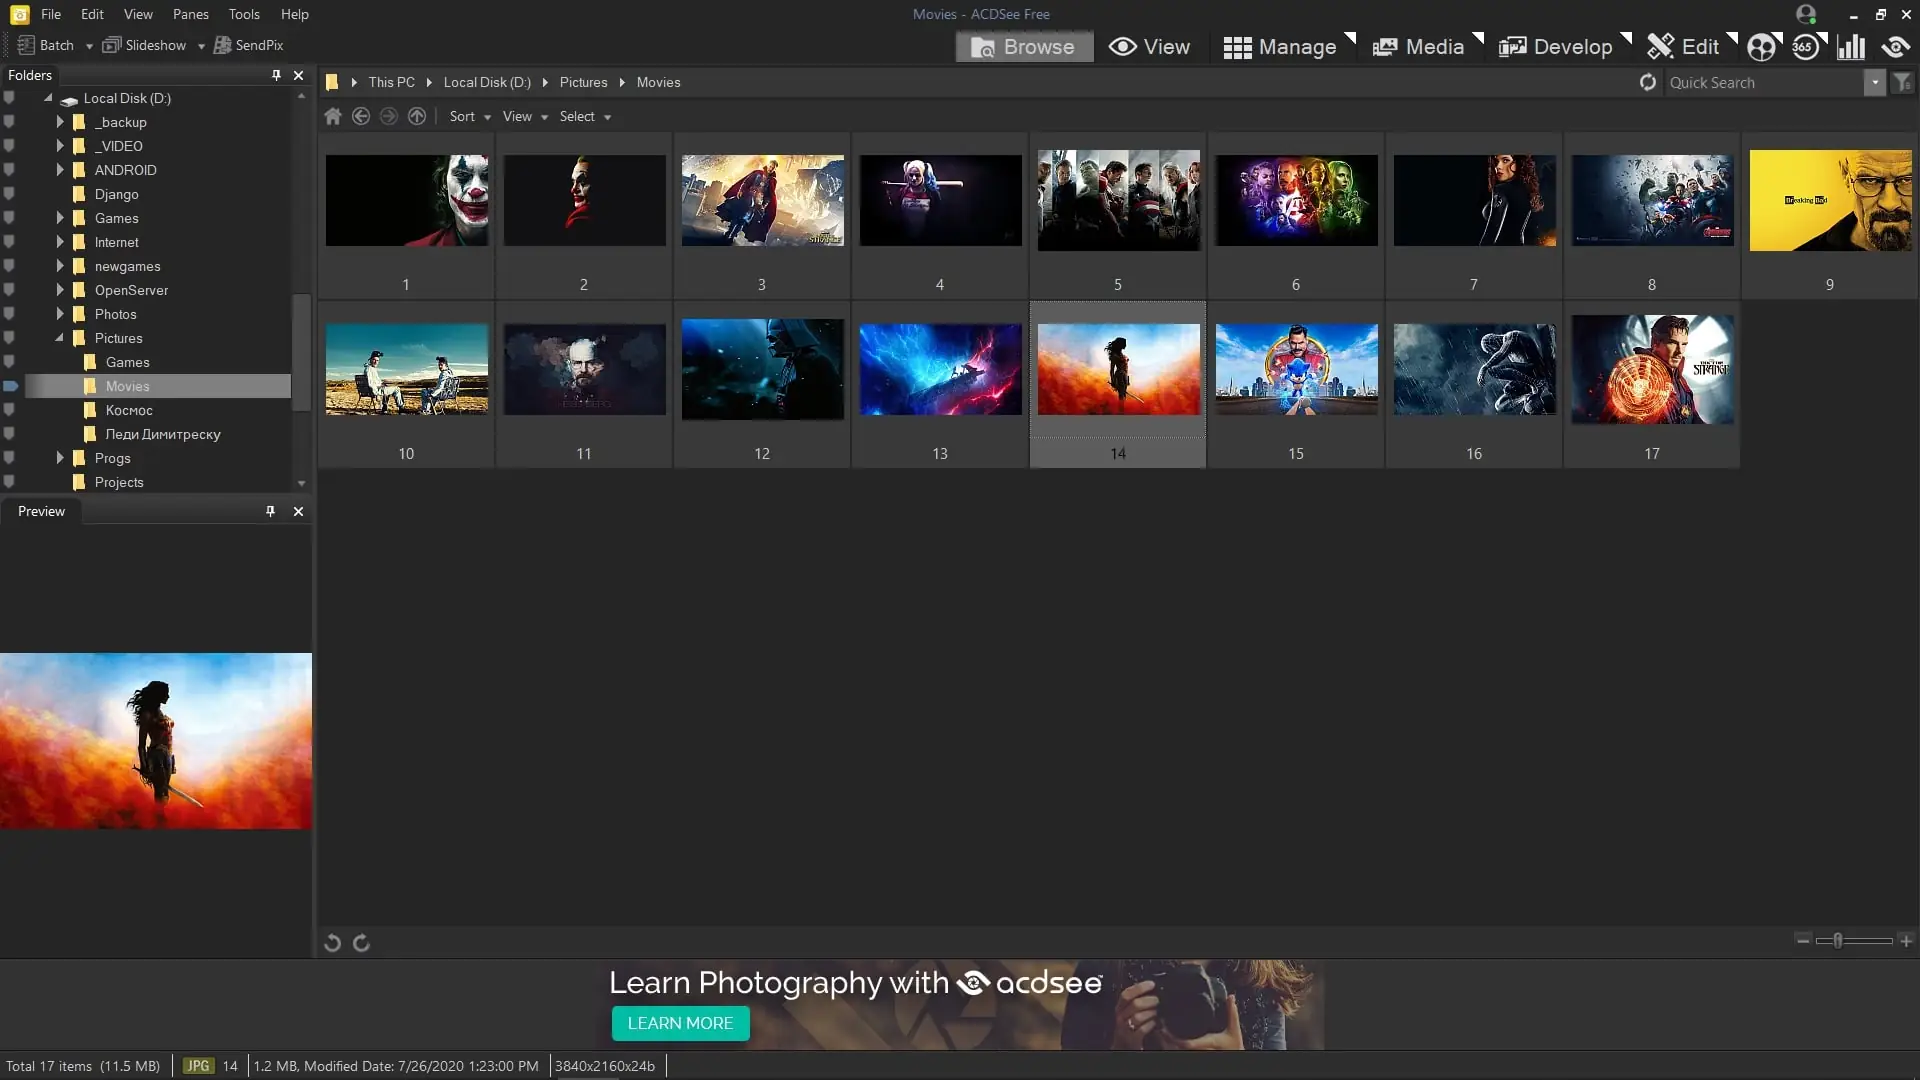1920x1080 pixels.
Task: Switch to Browse mode
Action: coord(1023,47)
